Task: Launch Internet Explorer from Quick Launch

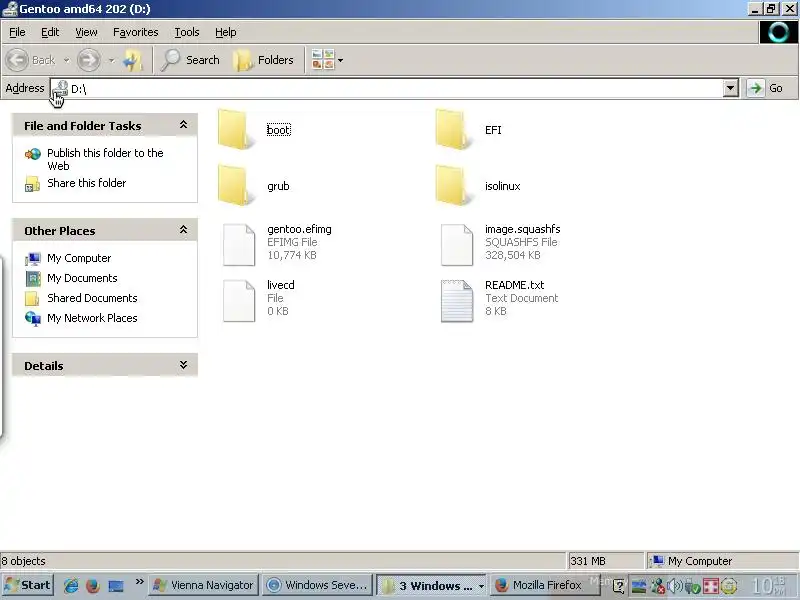Action: pyautogui.click(x=71, y=586)
